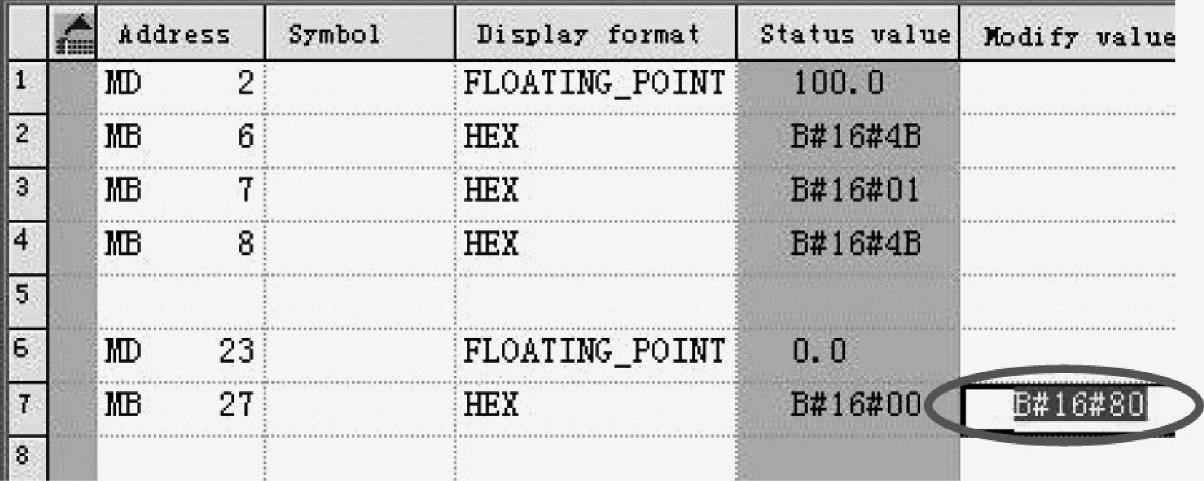Click status value 100.0 cell
Screen dimensions: 1204x481
[x=847, y=84]
